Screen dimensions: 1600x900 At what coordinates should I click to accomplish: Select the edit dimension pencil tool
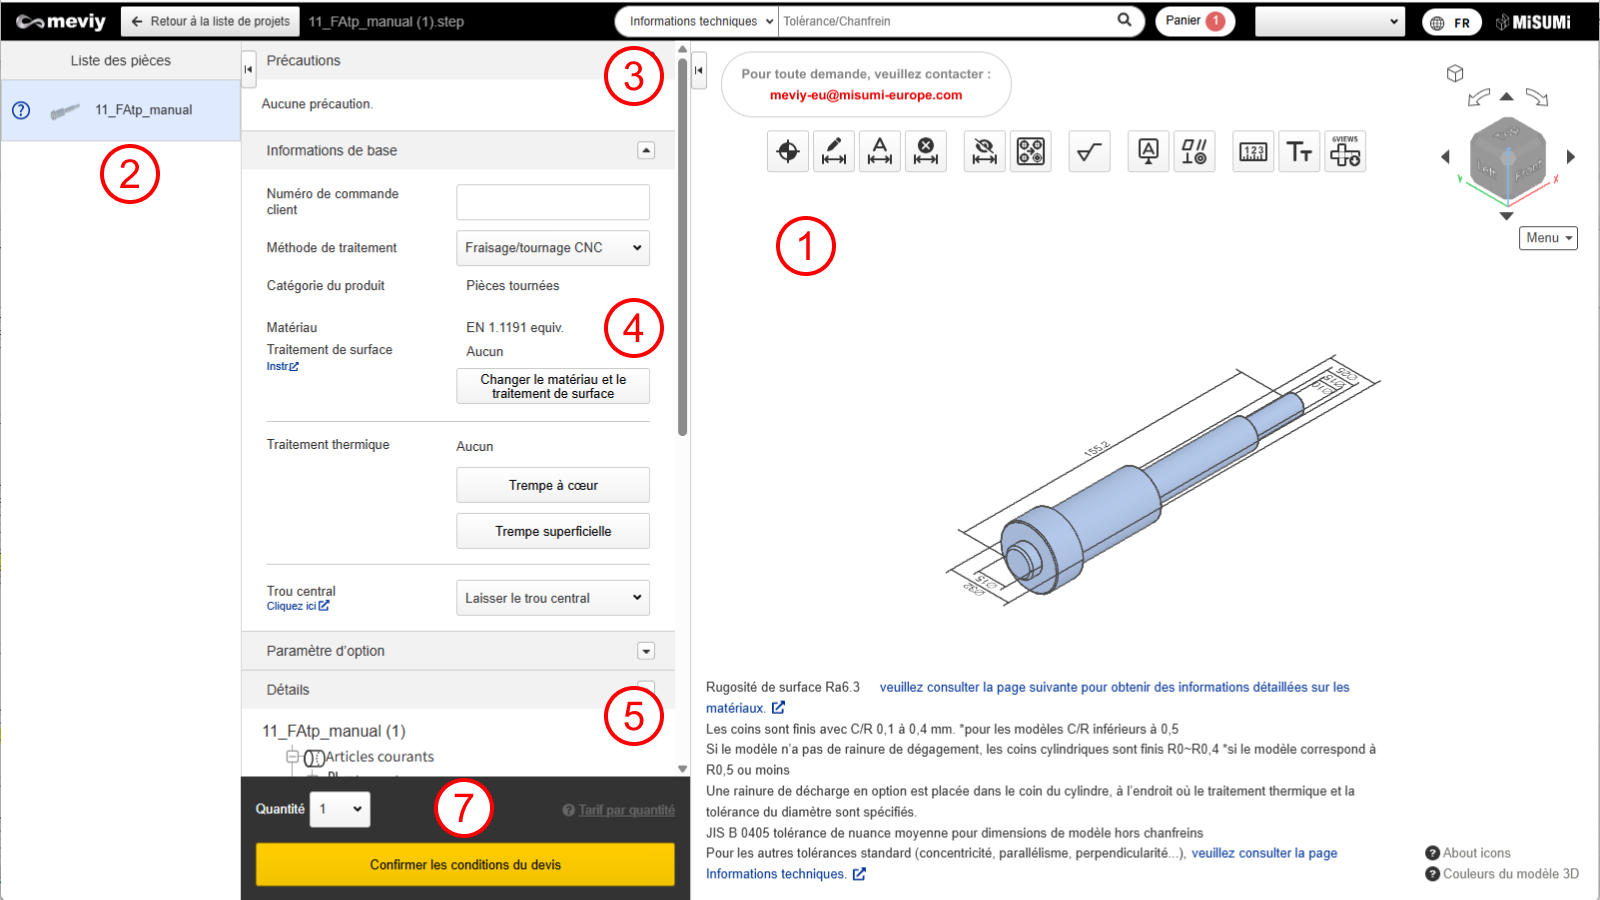click(834, 152)
